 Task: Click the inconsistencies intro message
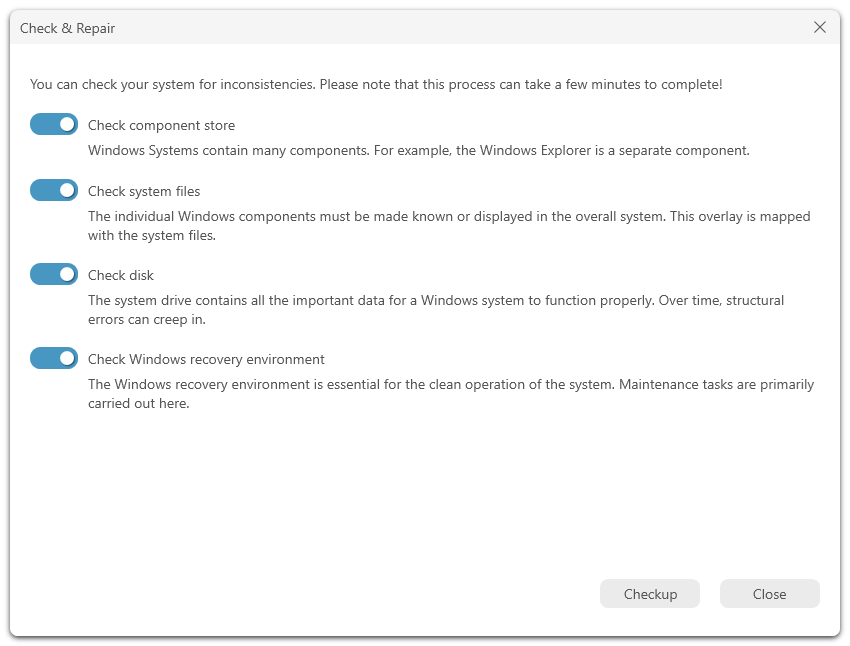tap(376, 85)
